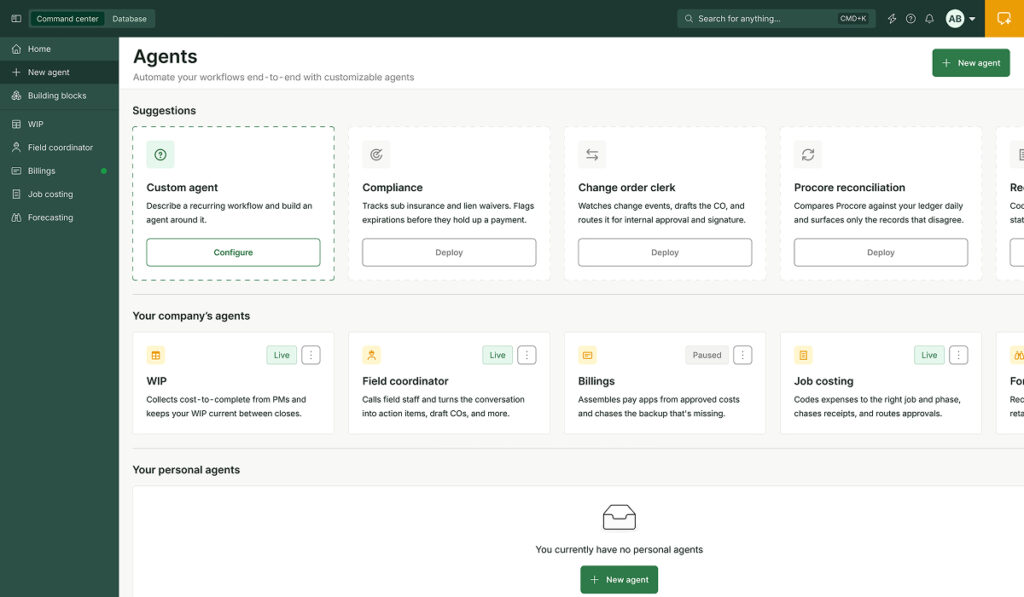
Task: Open the notifications bell
Action: point(929,19)
